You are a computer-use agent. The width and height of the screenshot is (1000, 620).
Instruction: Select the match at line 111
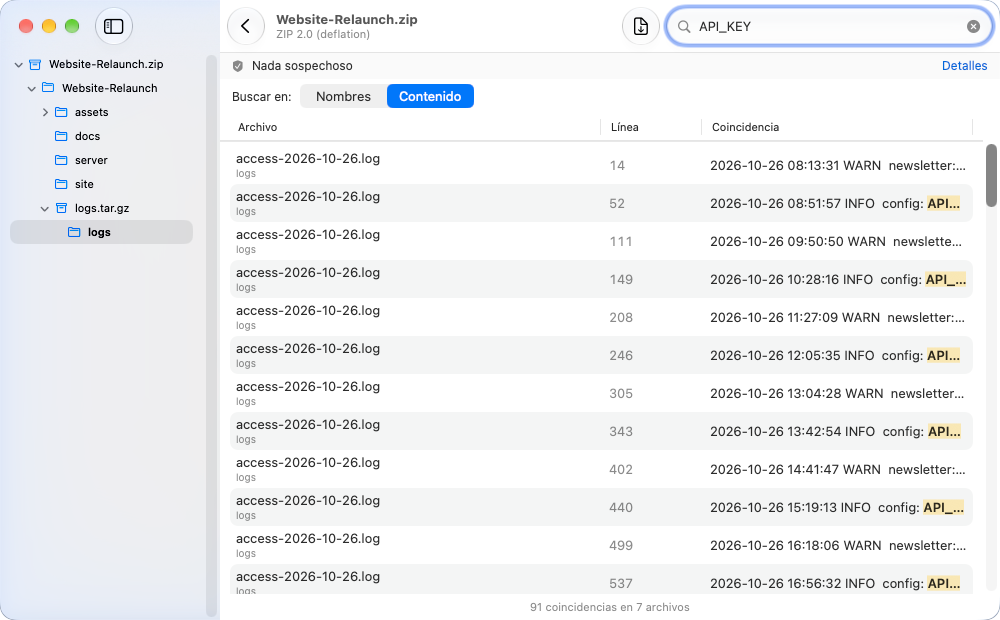click(601, 242)
